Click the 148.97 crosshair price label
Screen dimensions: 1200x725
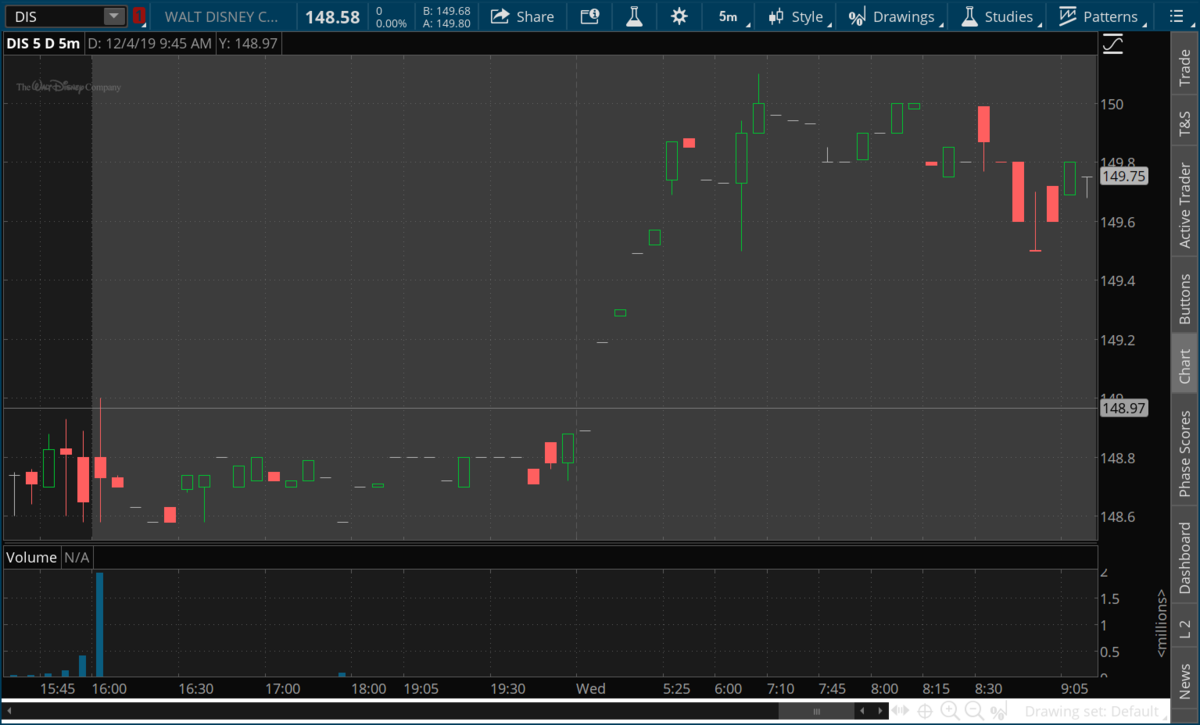pyautogui.click(x=1123, y=408)
